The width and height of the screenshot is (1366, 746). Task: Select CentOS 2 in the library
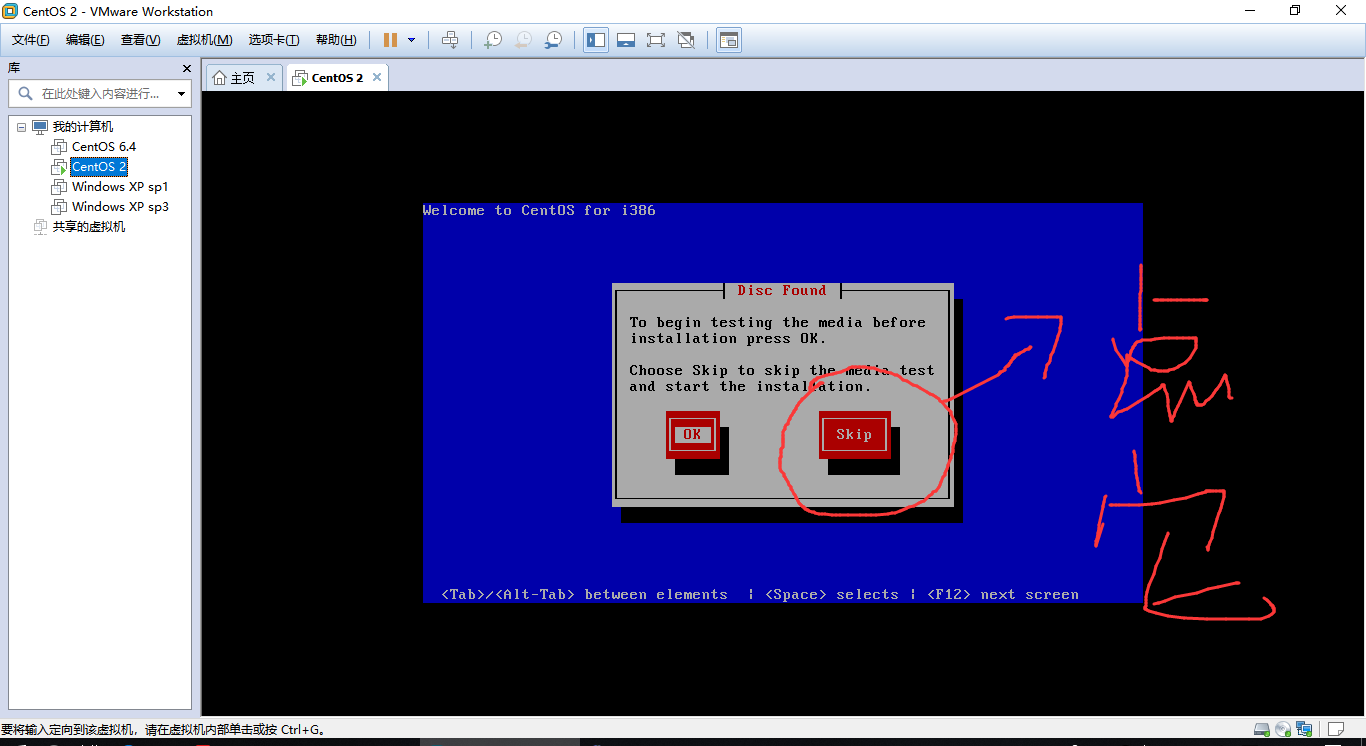tap(99, 167)
